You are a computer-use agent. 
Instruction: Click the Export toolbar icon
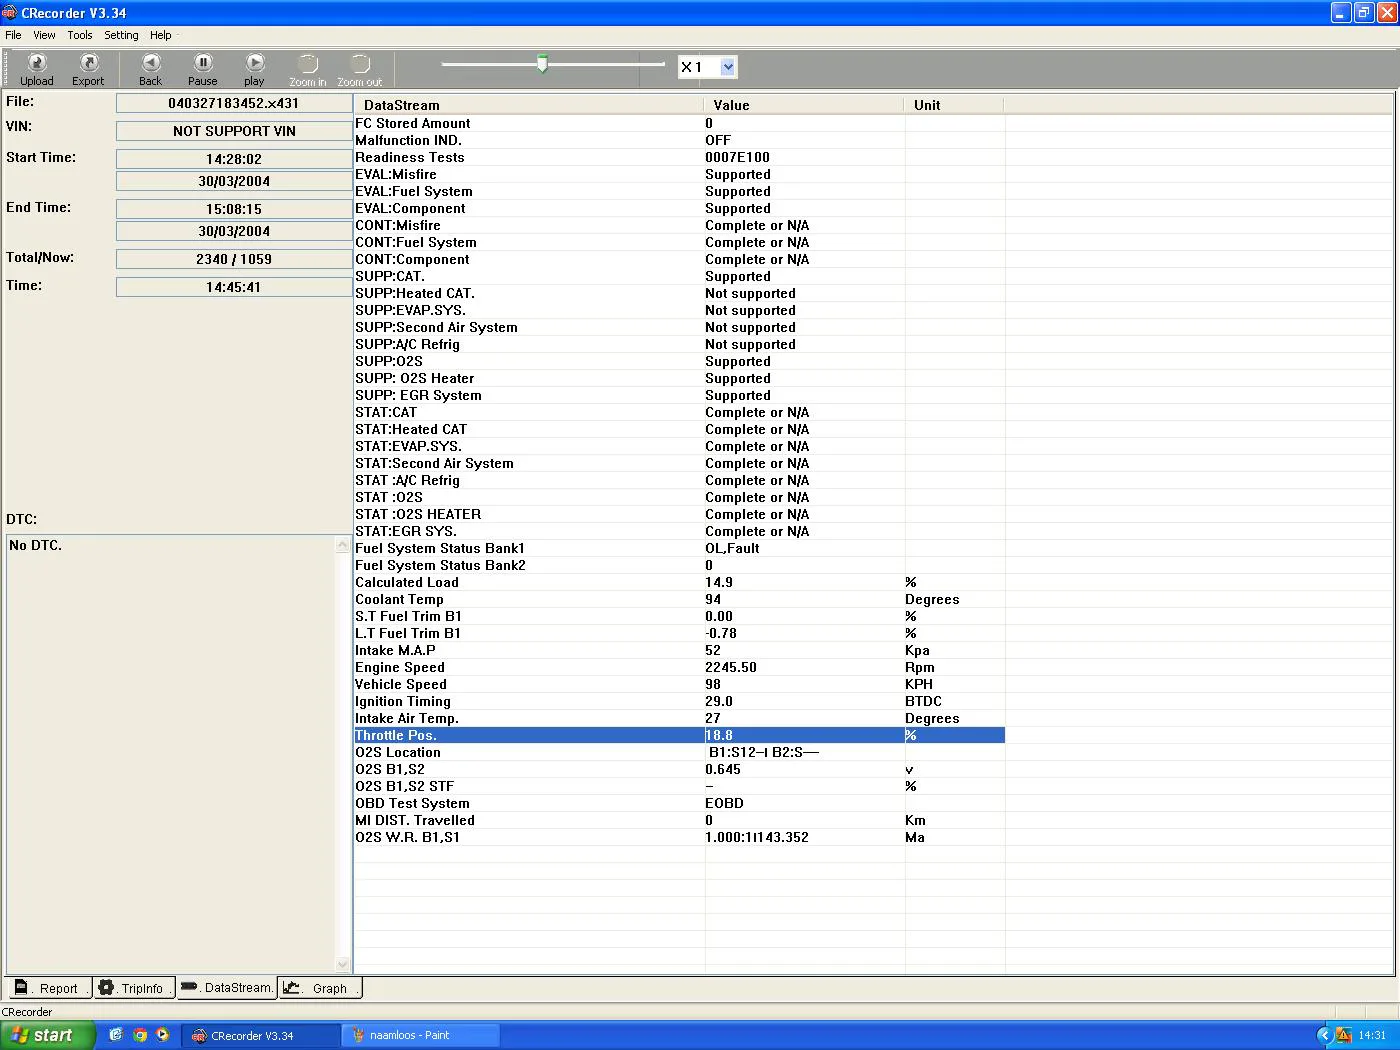point(88,69)
